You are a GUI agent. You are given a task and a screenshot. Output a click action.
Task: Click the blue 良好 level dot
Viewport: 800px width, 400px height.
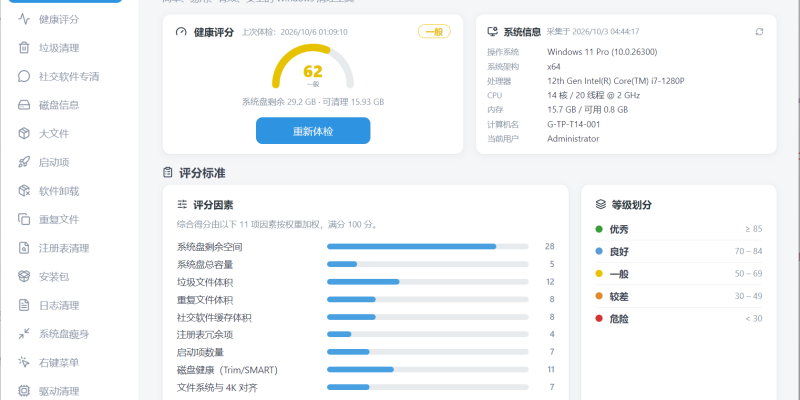[x=599, y=252]
